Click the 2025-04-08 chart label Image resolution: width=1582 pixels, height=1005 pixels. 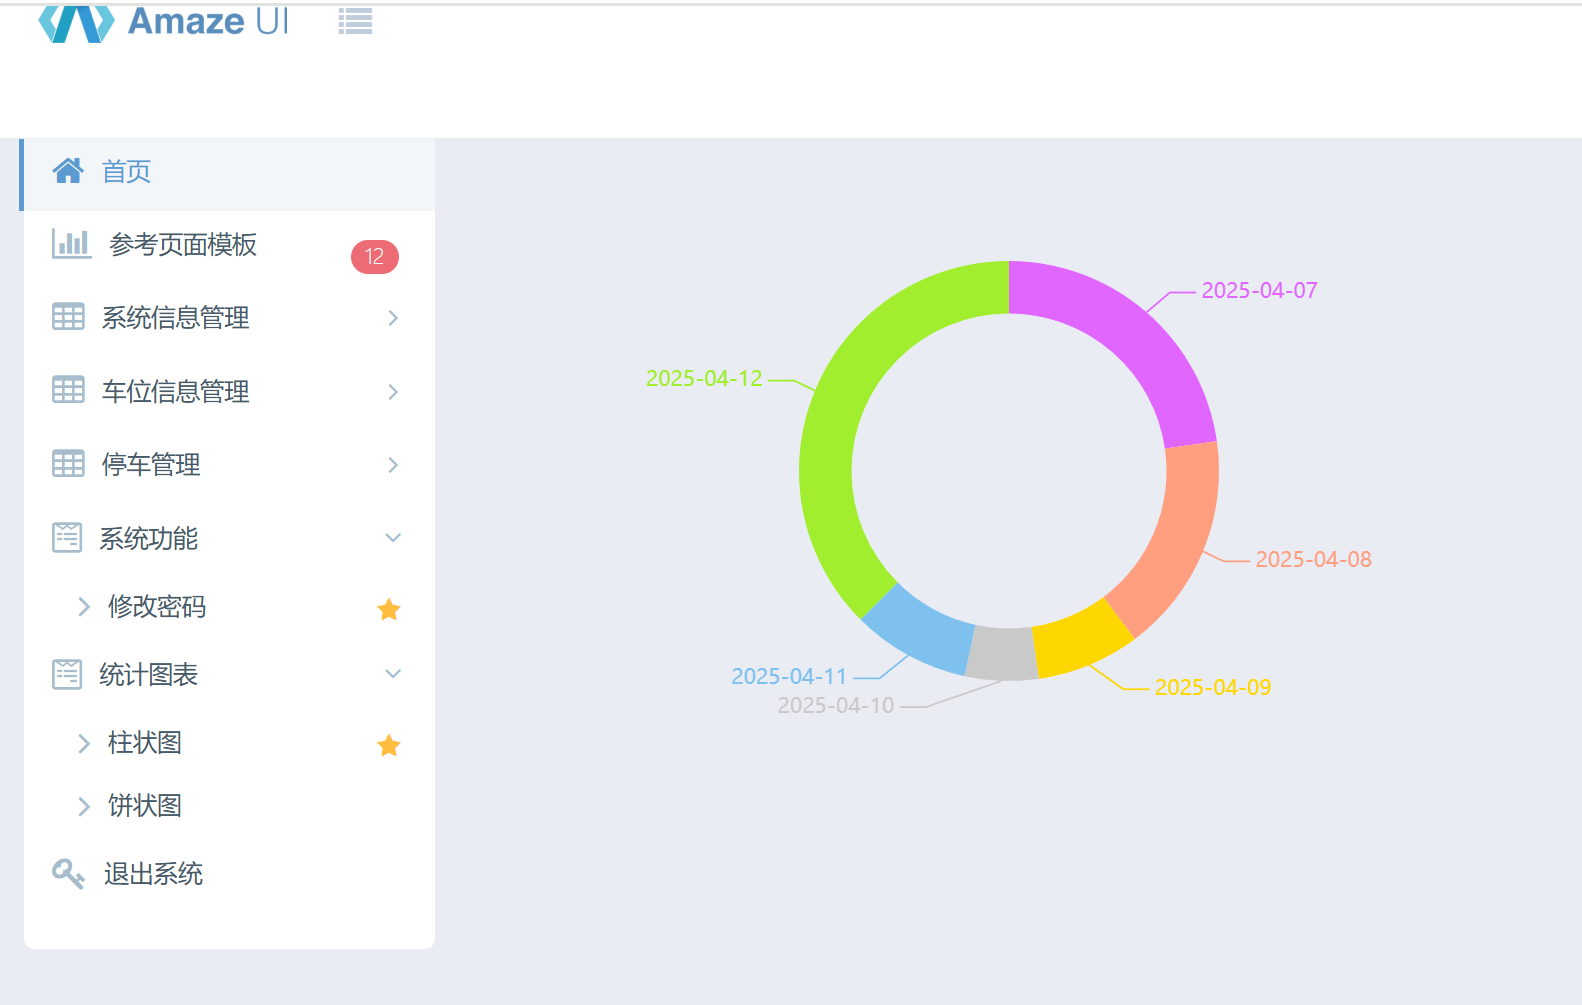[x=1313, y=559]
